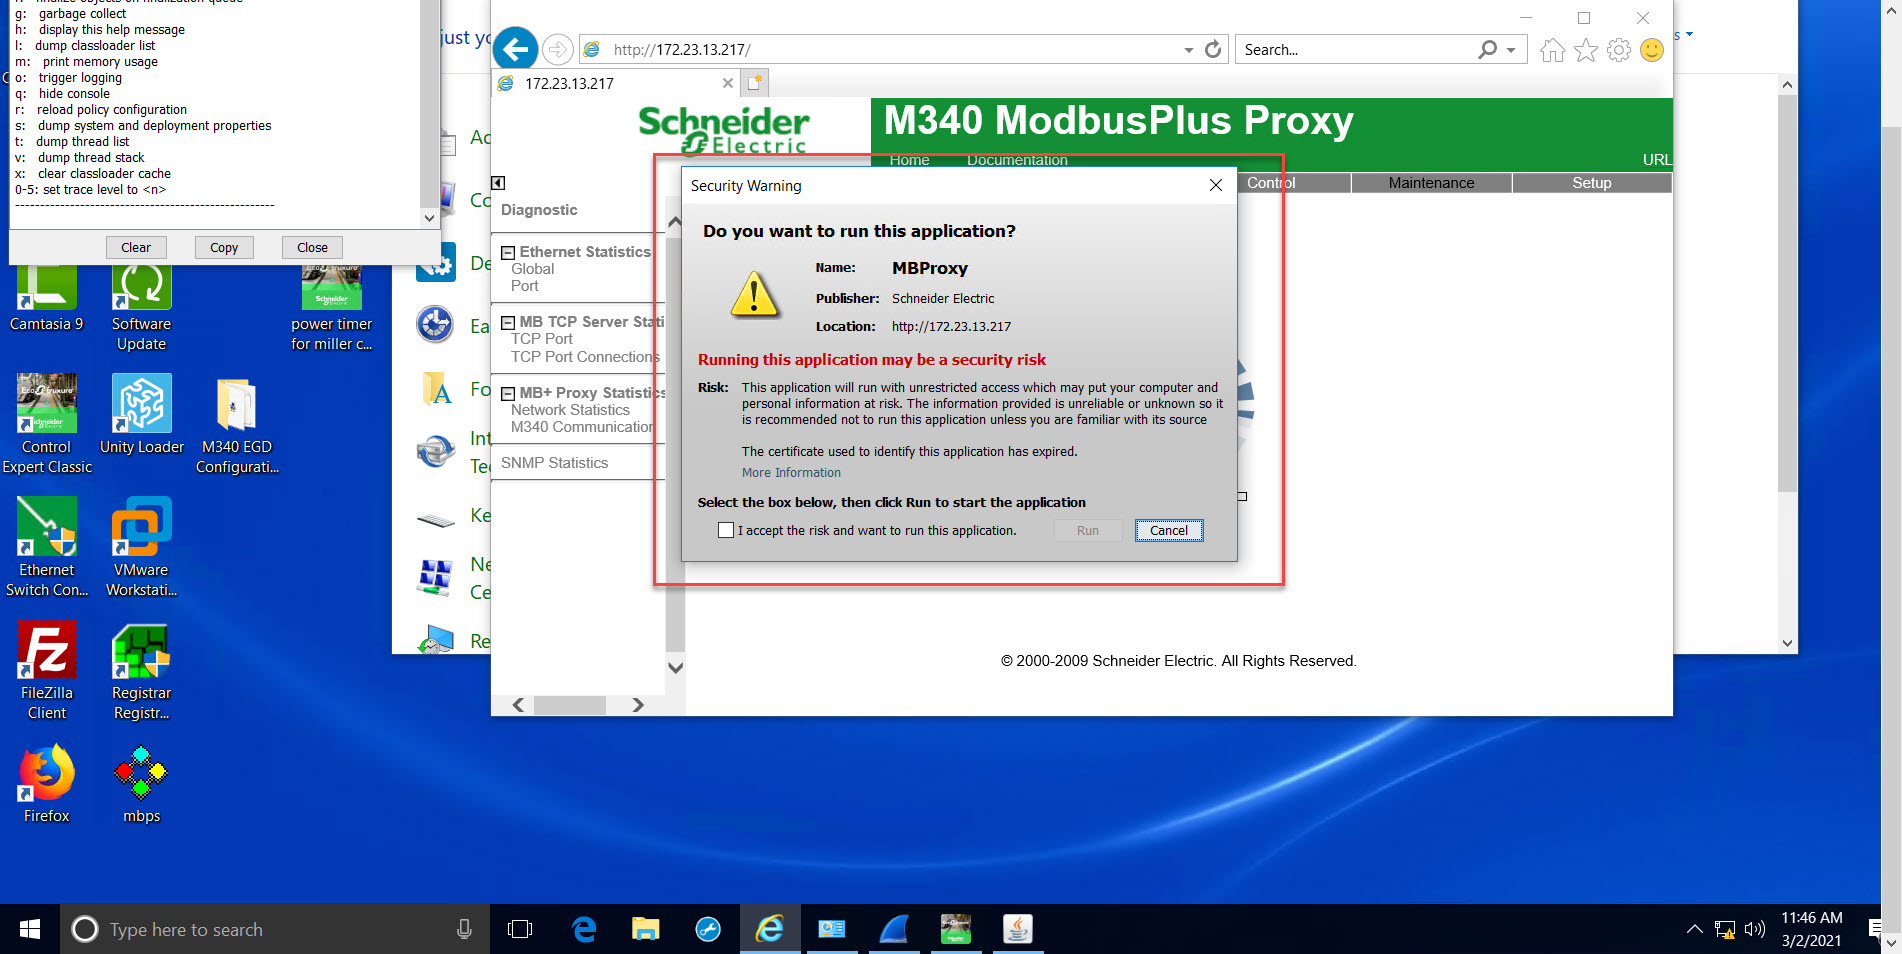
Task: Open the Registrar Registry desktop icon
Action: point(141,670)
